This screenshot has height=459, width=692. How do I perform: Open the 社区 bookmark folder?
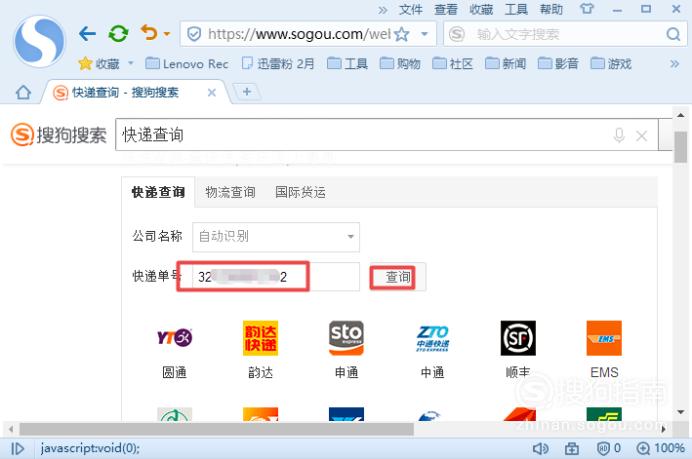453,64
